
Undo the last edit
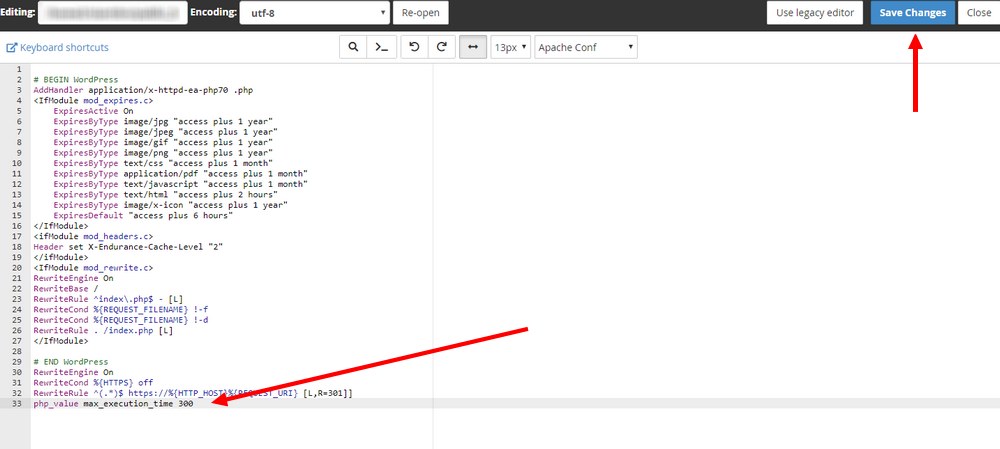pyautogui.click(x=414, y=47)
